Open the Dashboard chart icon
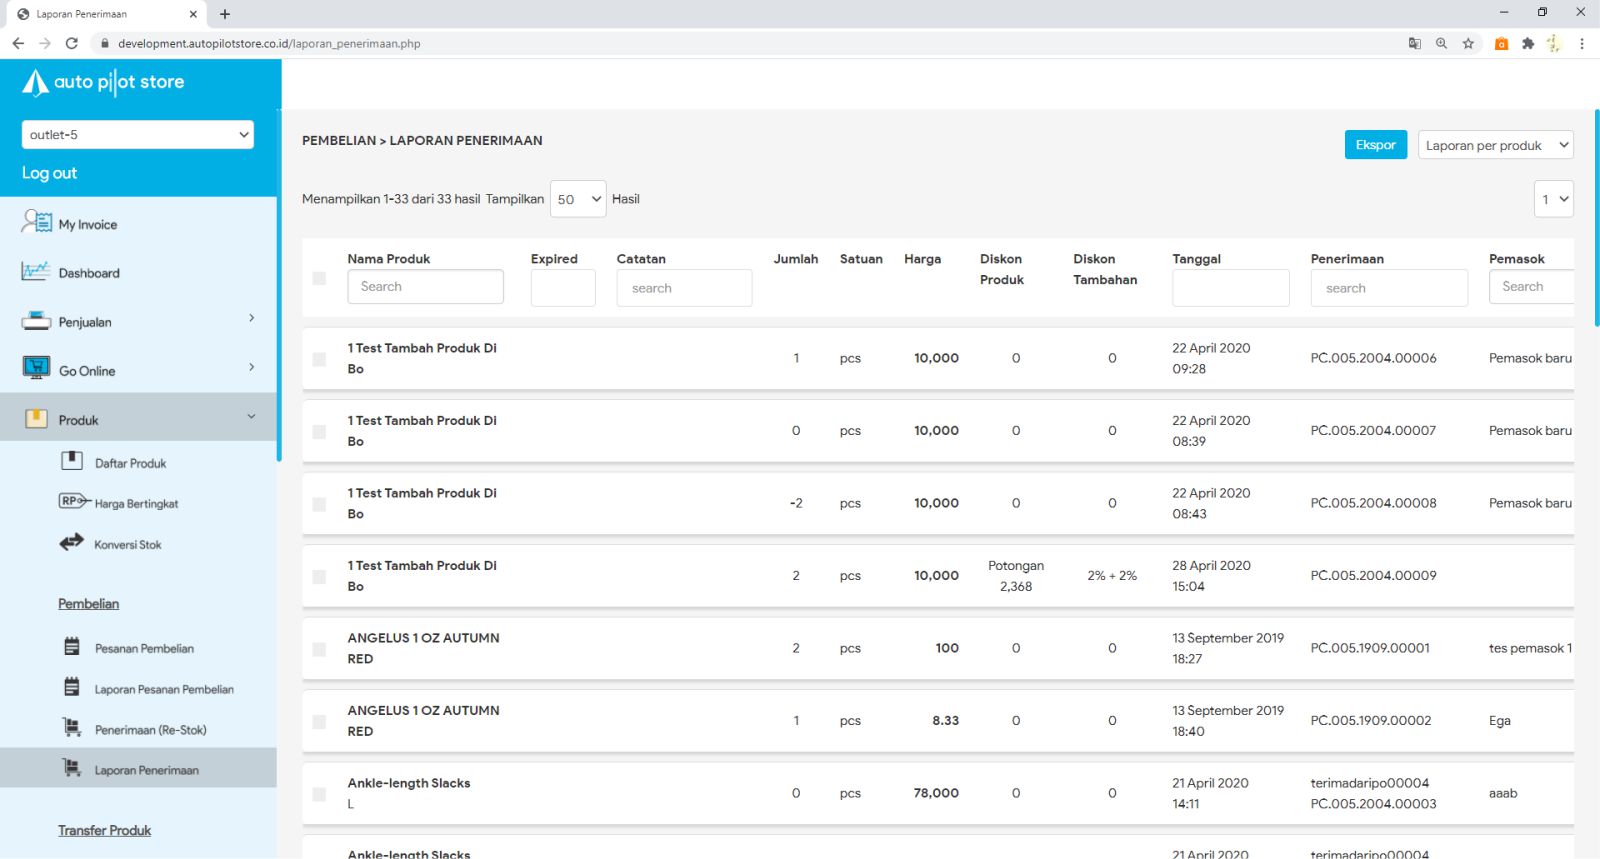Image resolution: width=1600 pixels, height=859 pixels. tap(35, 271)
